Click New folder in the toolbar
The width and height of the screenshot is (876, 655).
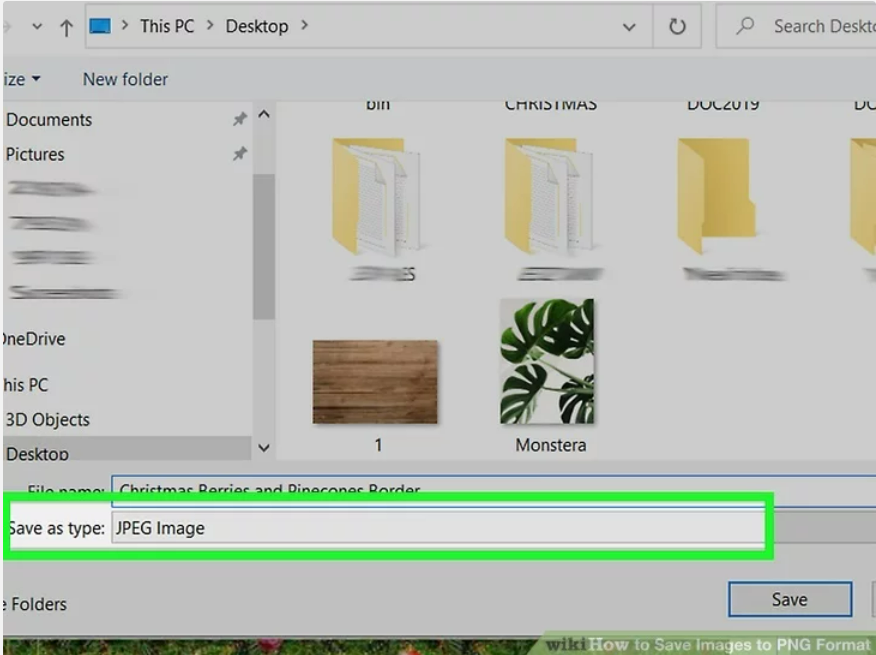[x=125, y=79]
